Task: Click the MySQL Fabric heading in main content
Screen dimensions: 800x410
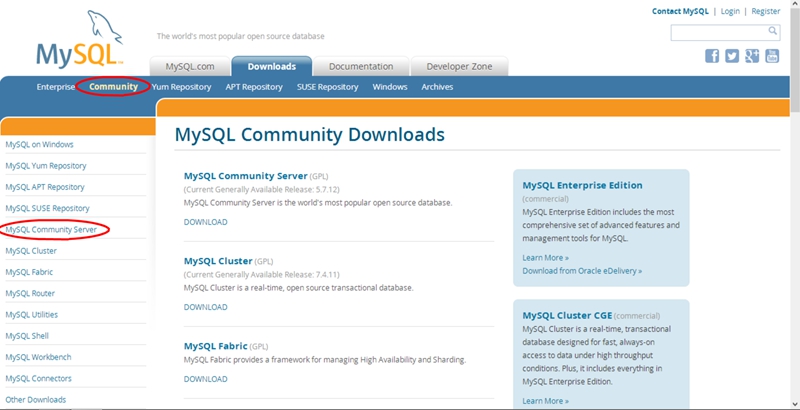Action: 215,346
